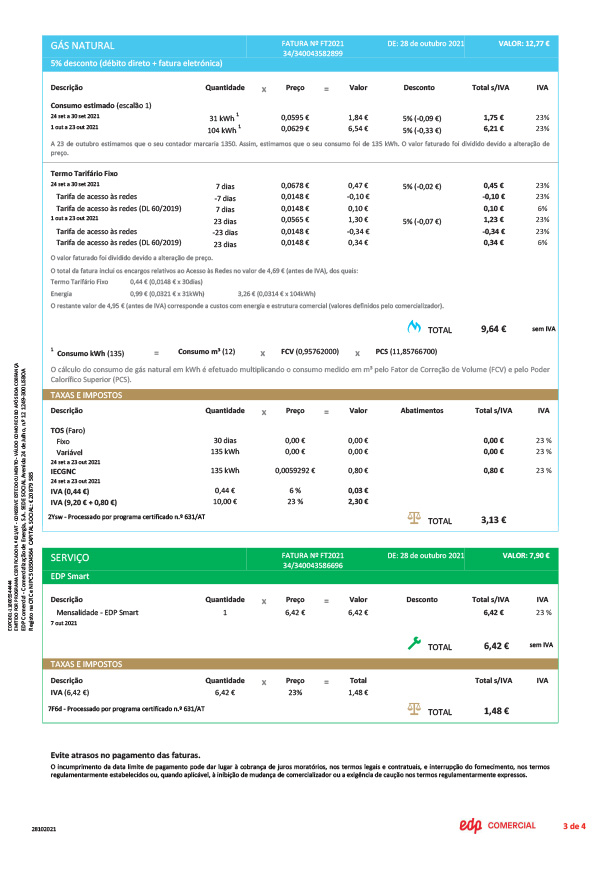
Task: Click the 'IVA (0,44 €)' row
Action: coord(70,492)
